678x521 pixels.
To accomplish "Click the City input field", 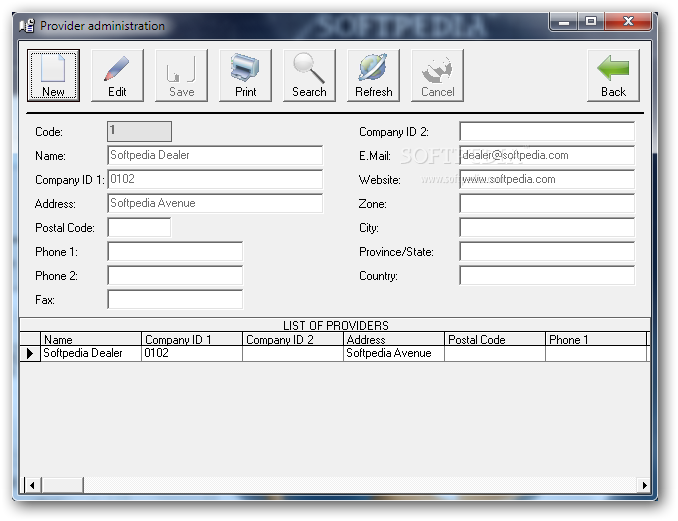I will [547, 227].
